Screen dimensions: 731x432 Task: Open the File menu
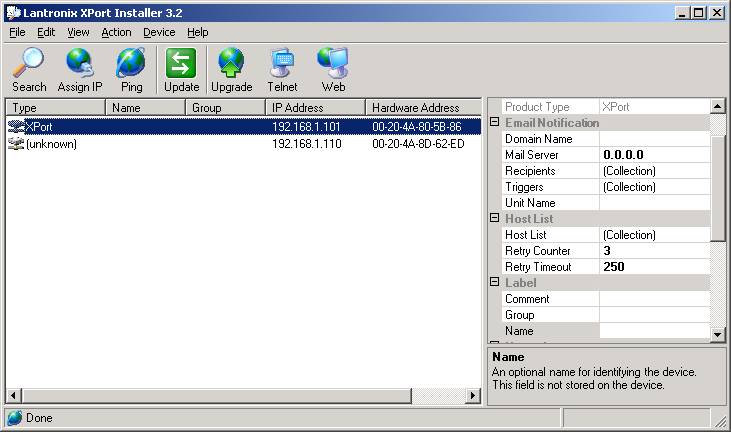coord(17,32)
